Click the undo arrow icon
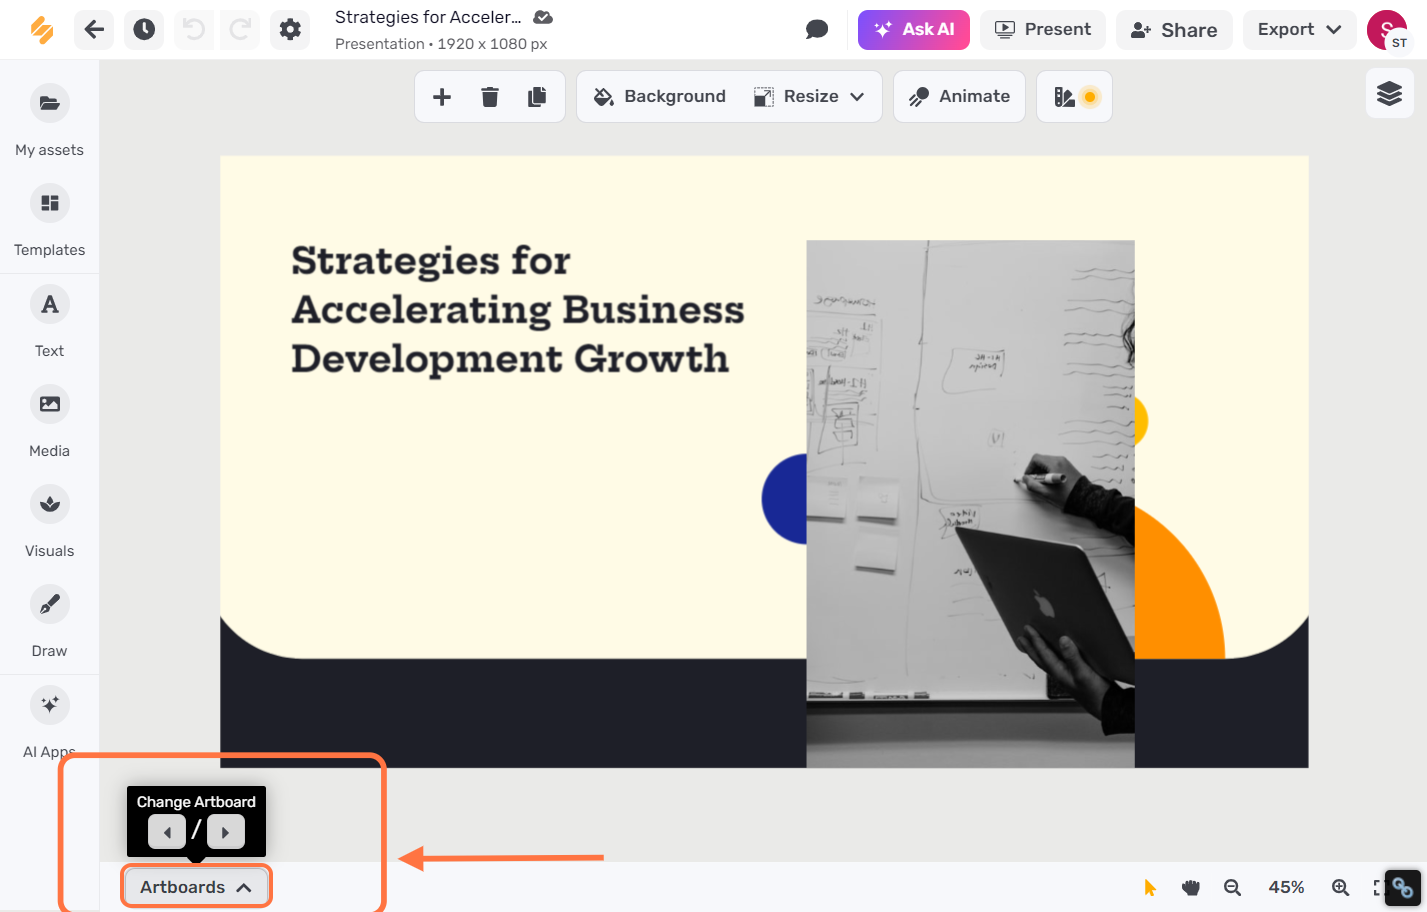 (x=194, y=30)
